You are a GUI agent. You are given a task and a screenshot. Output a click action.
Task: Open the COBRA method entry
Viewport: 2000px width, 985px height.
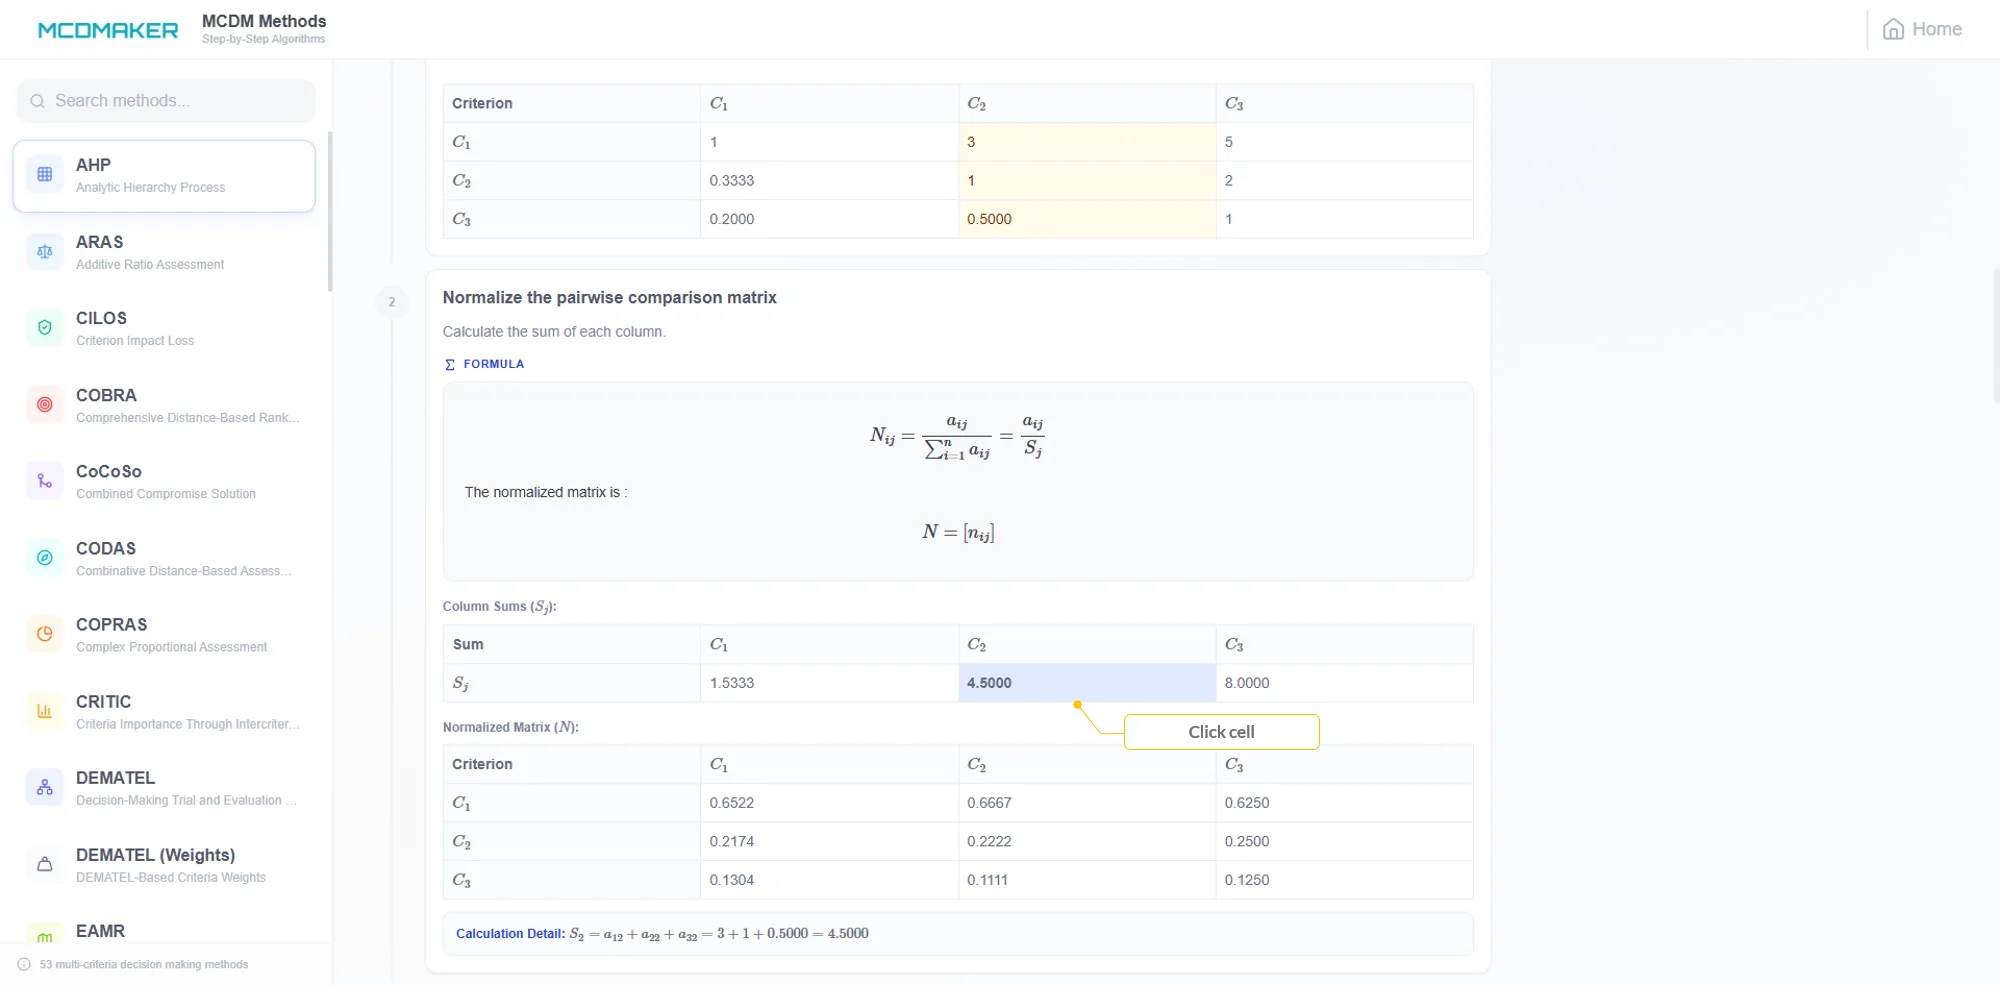click(164, 405)
